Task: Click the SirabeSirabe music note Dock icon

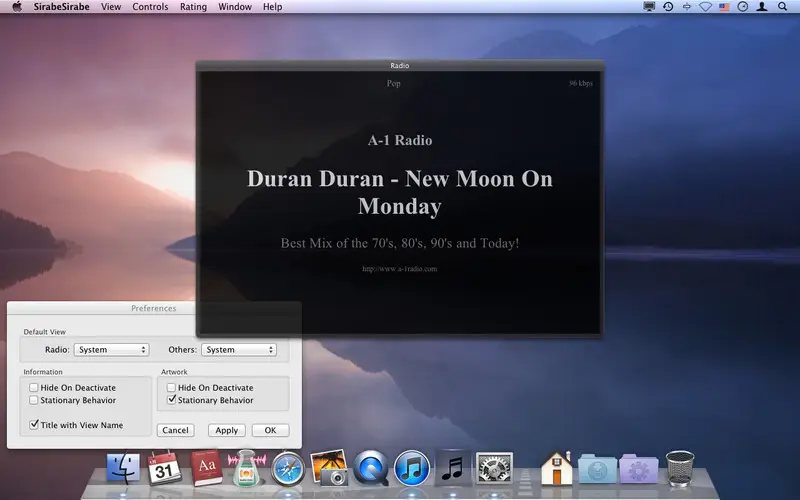Action: tap(452, 468)
